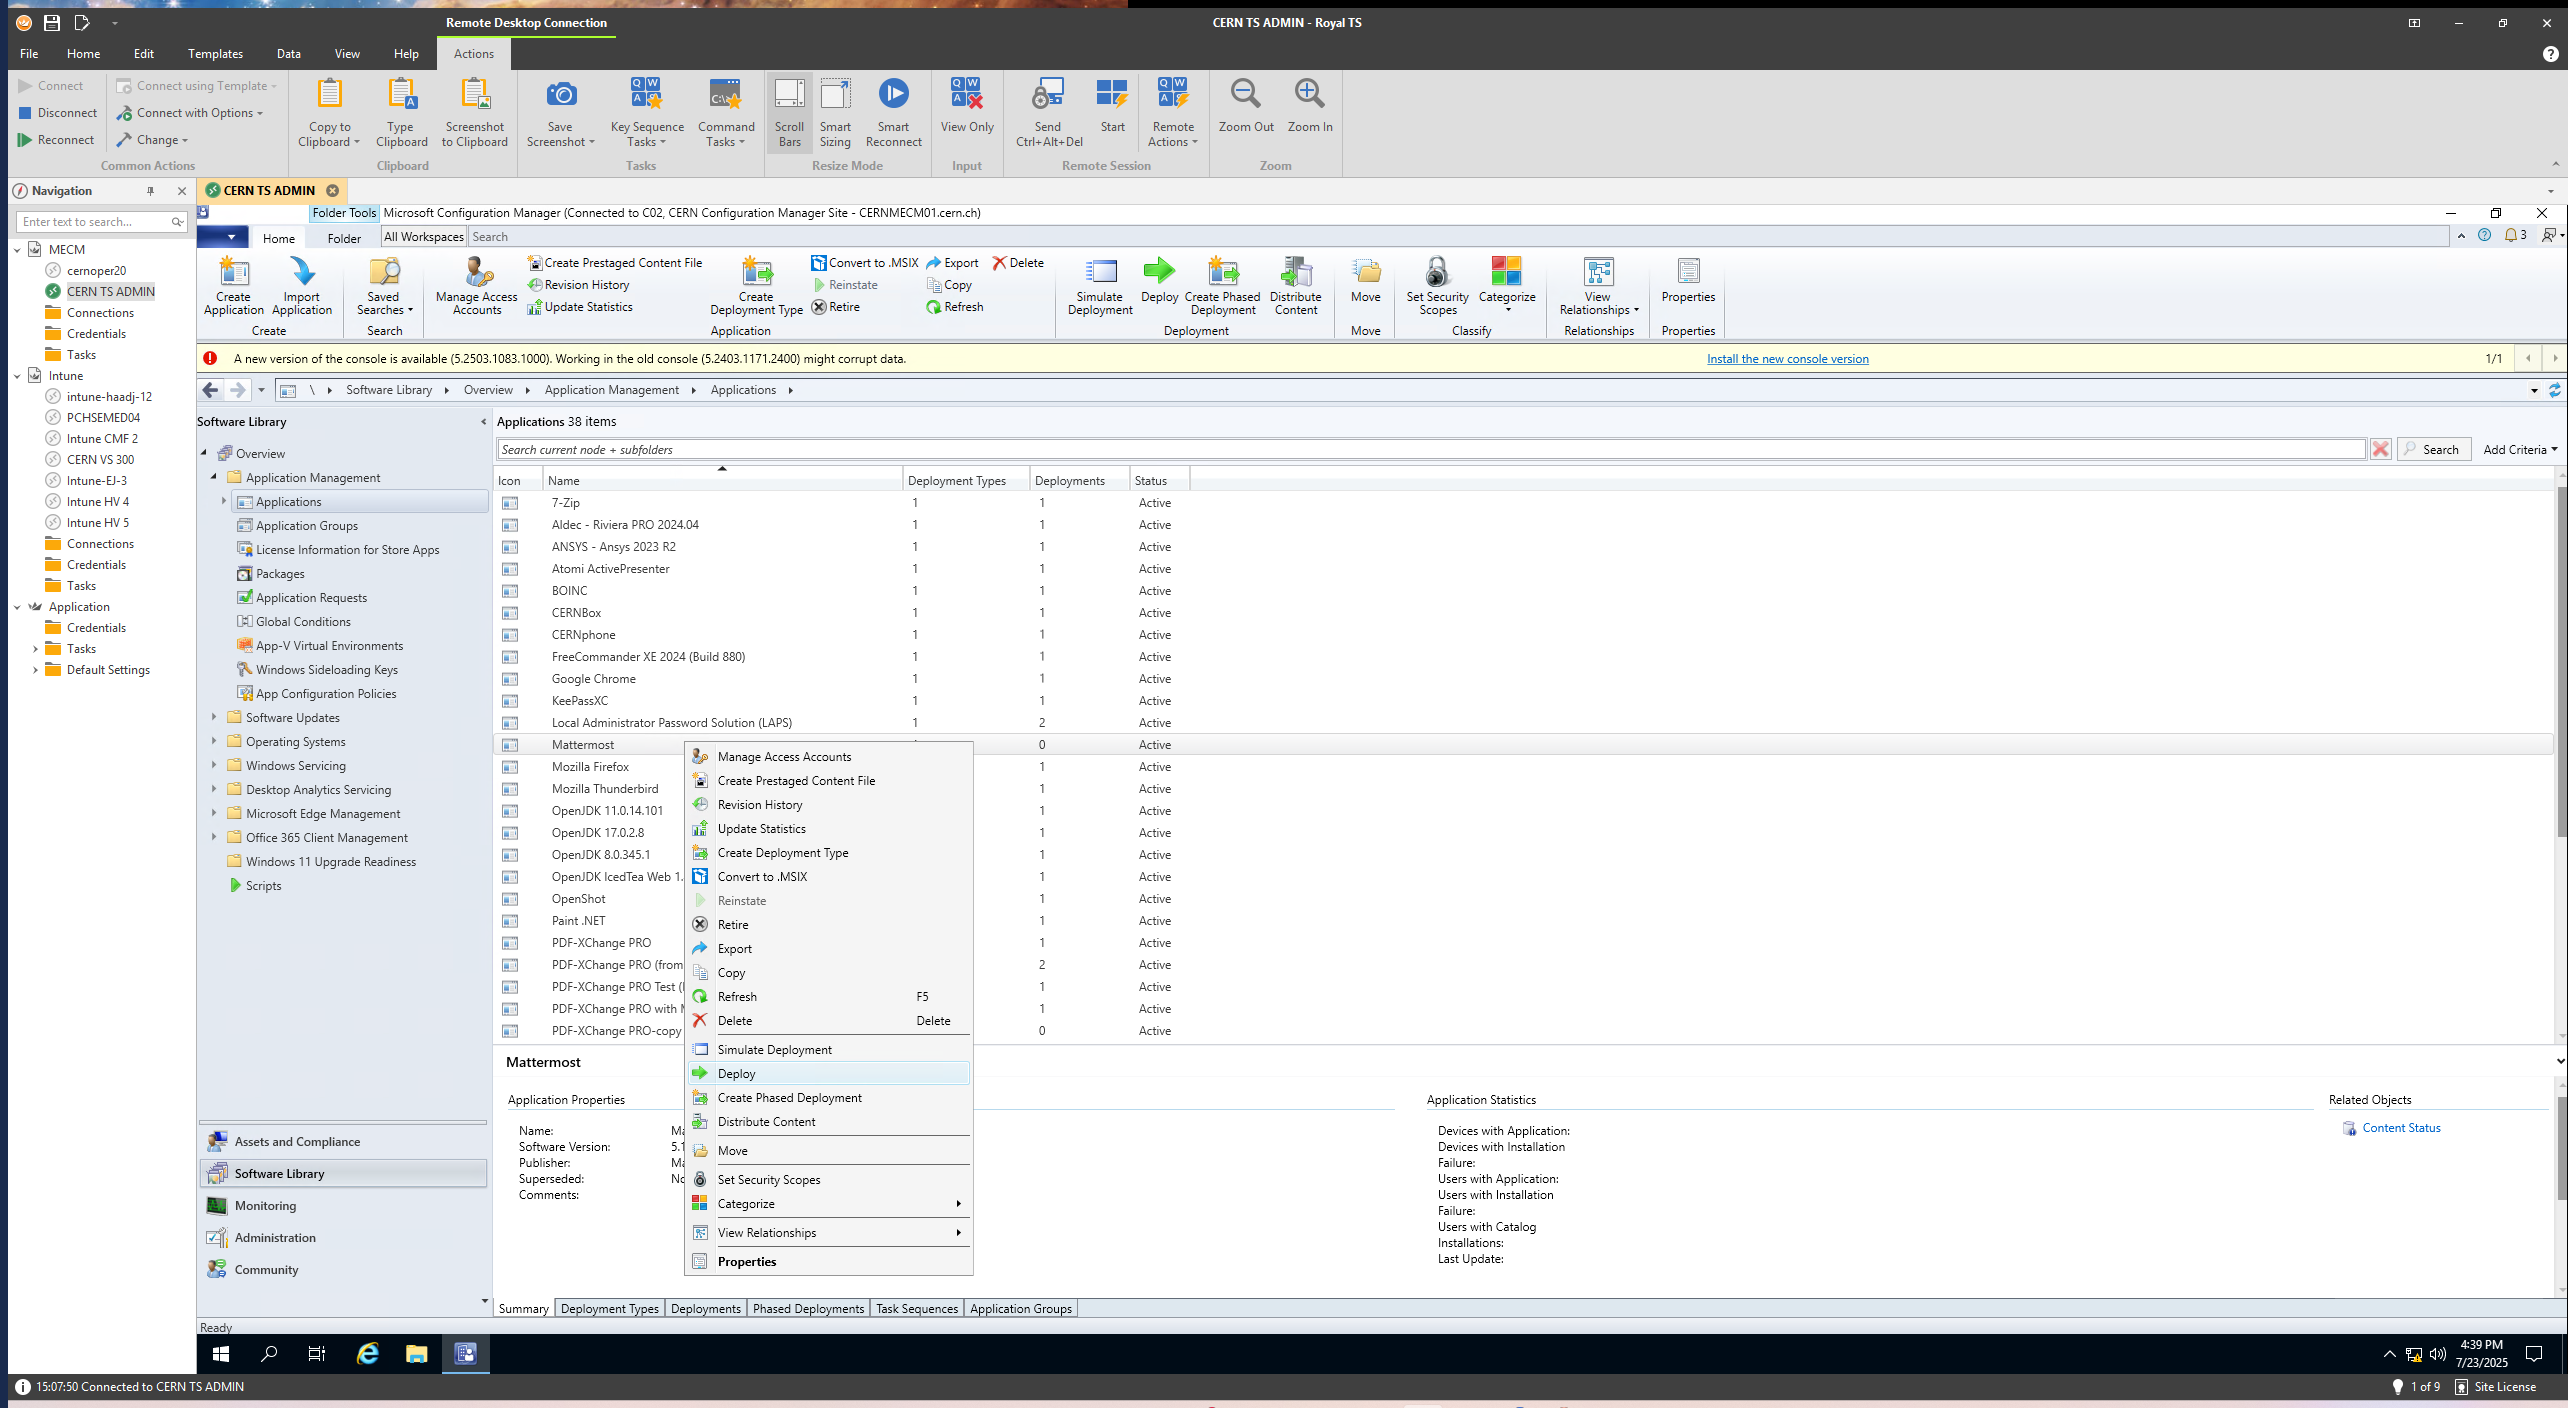
Task: Click Navigation search text box
Action: 93,222
